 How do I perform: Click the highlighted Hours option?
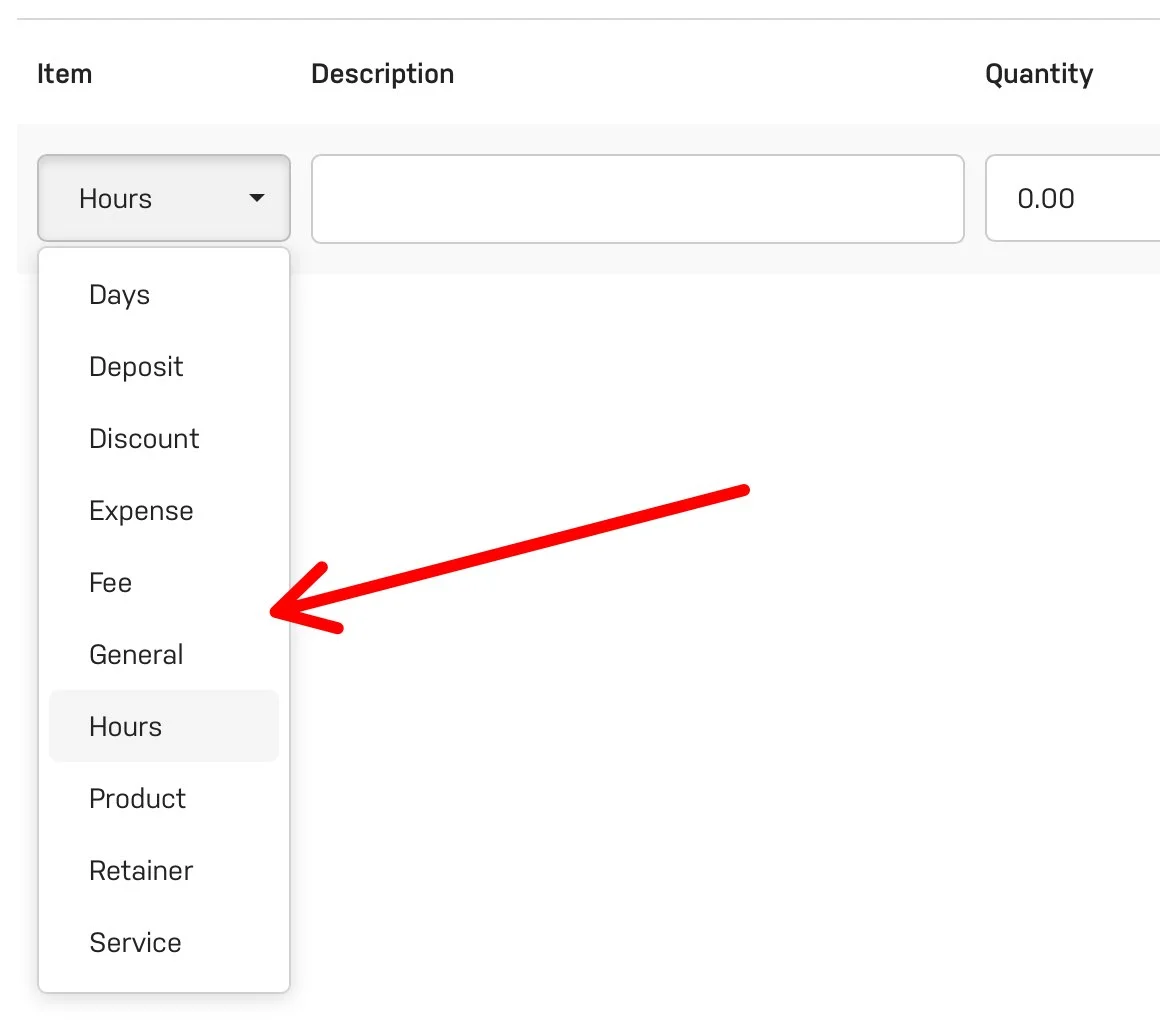(x=126, y=727)
